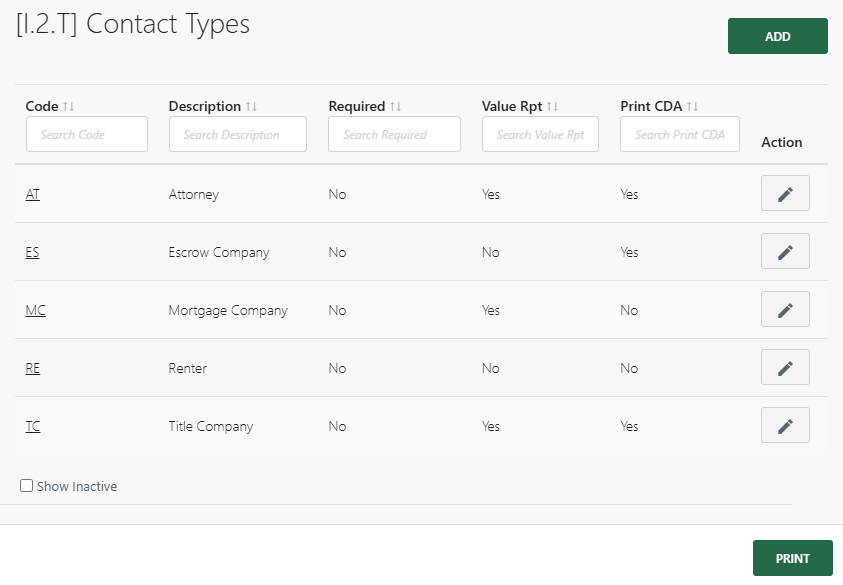Open the TC contact type link

click(x=32, y=426)
